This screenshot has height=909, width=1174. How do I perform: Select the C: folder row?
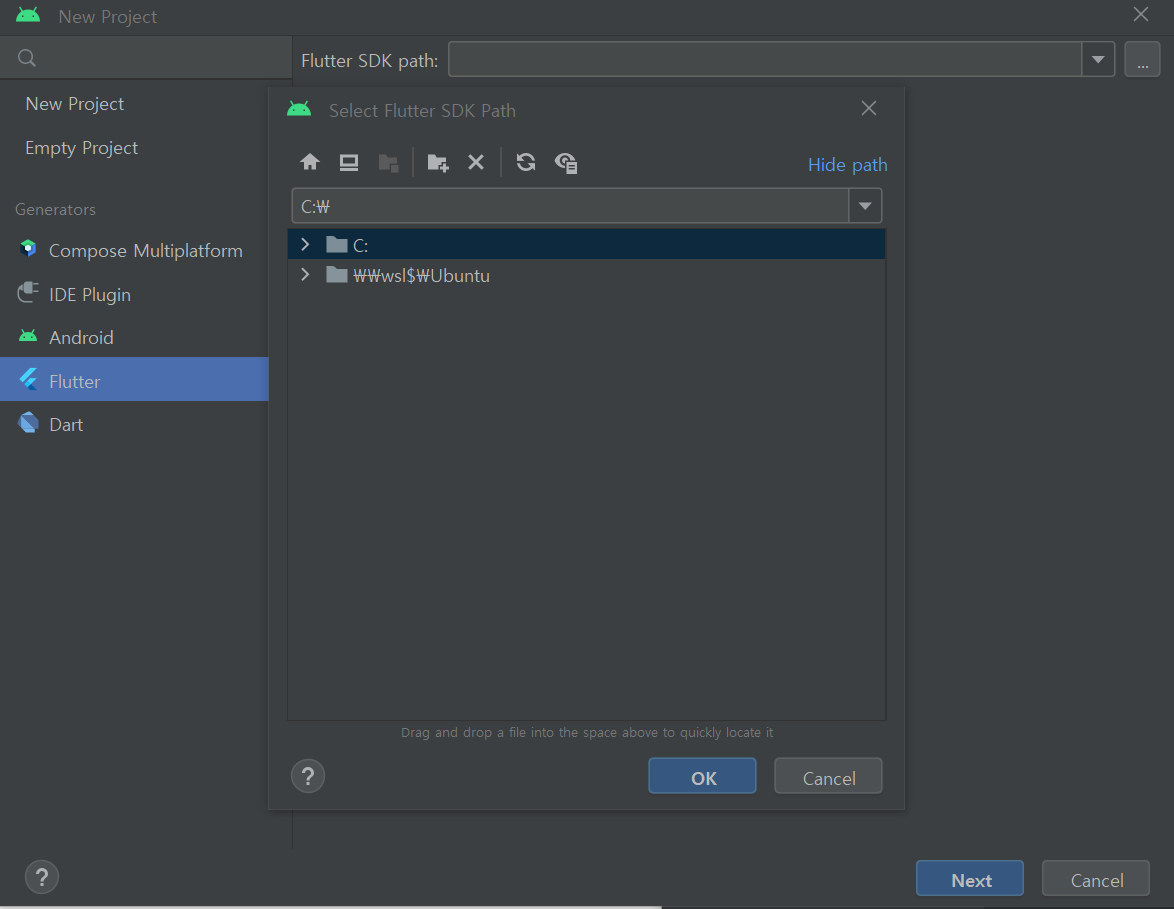[586, 245]
